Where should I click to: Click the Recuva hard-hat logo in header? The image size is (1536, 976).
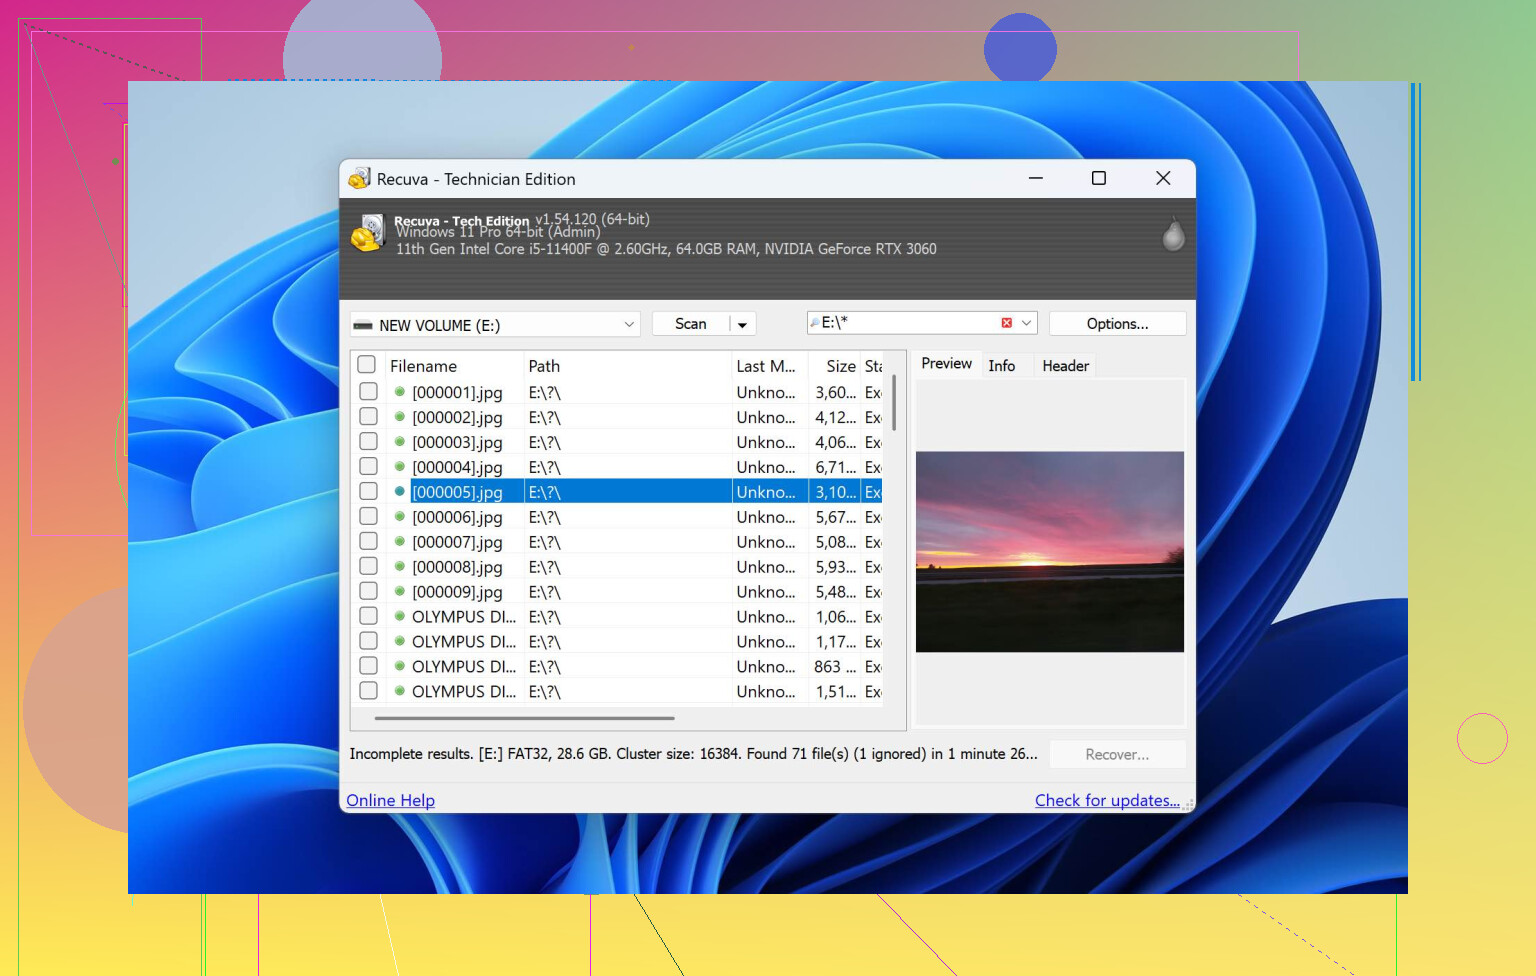(367, 234)
